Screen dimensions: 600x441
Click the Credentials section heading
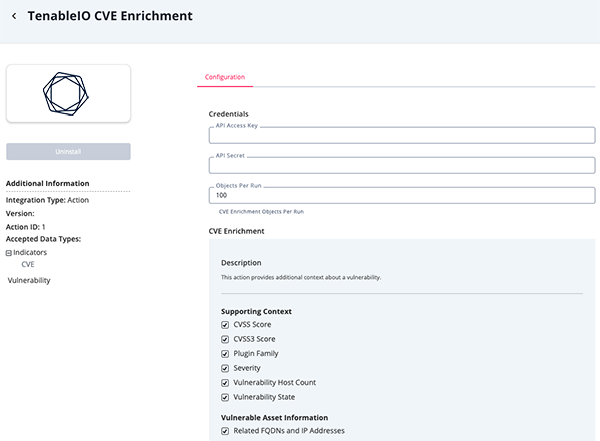tap(228, 114)
